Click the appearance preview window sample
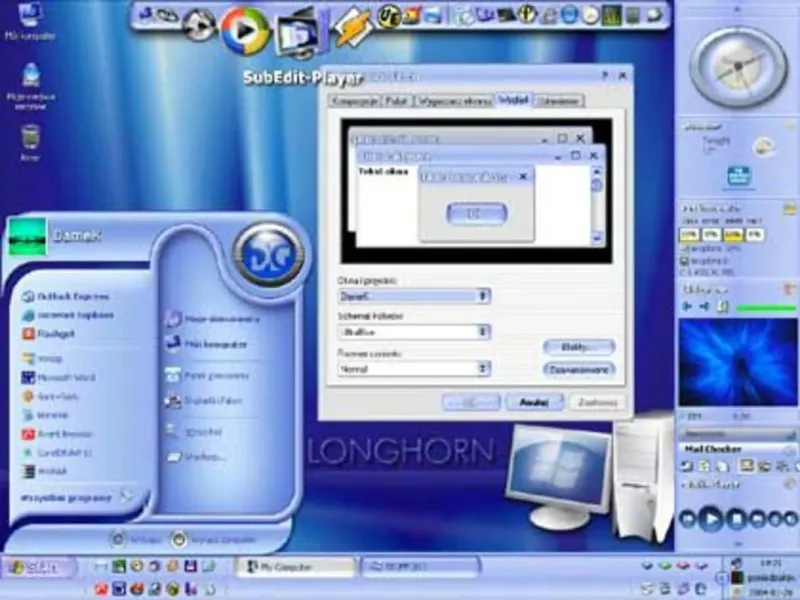 point(477,191)
